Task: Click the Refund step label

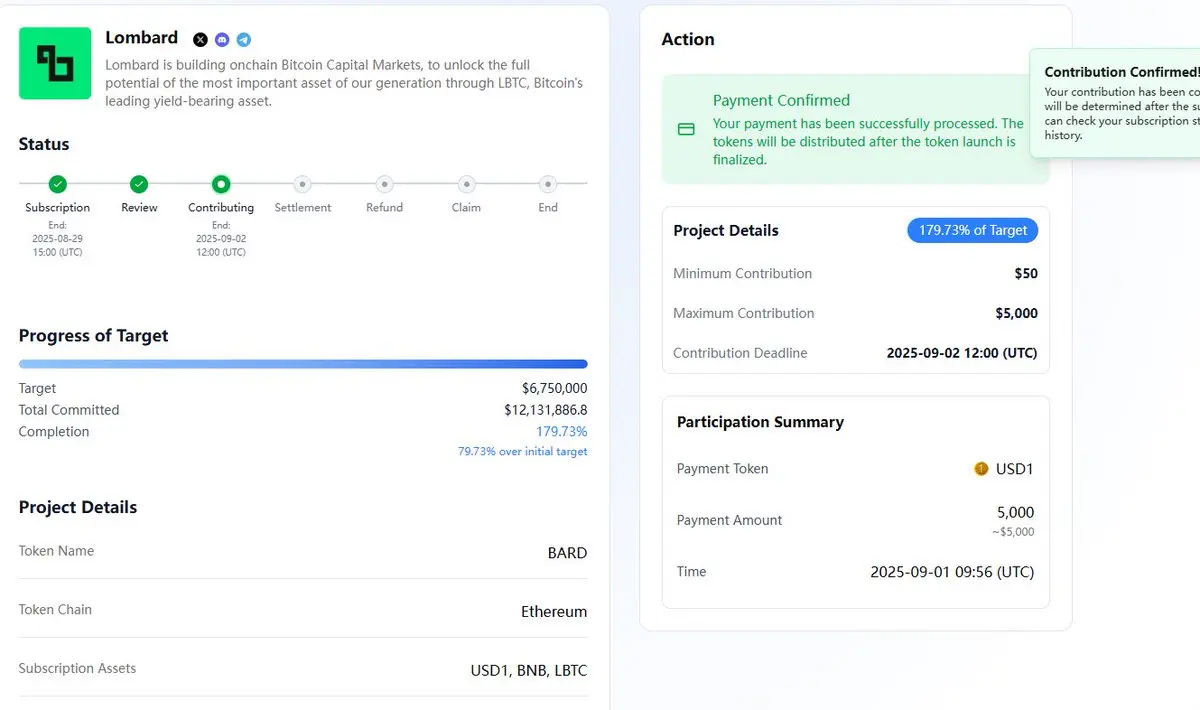Action: (384, 208)
